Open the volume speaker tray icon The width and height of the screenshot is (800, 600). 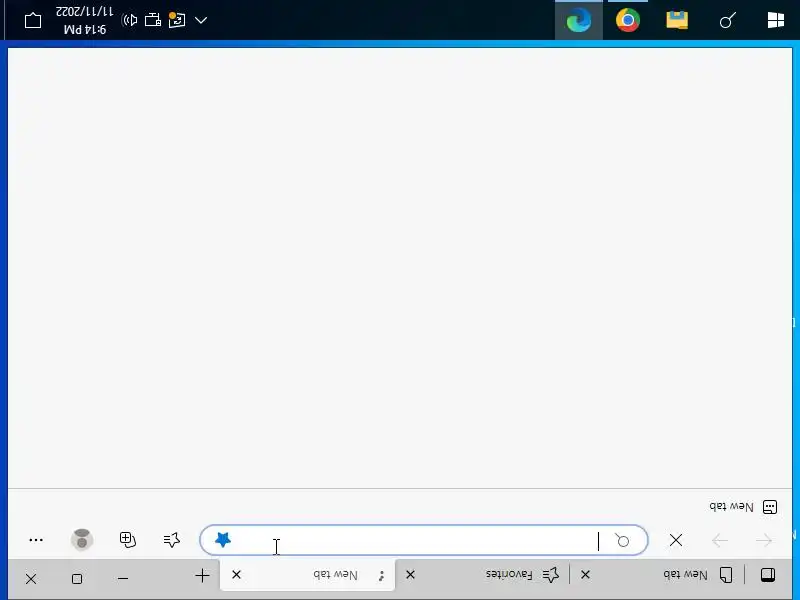129,20
